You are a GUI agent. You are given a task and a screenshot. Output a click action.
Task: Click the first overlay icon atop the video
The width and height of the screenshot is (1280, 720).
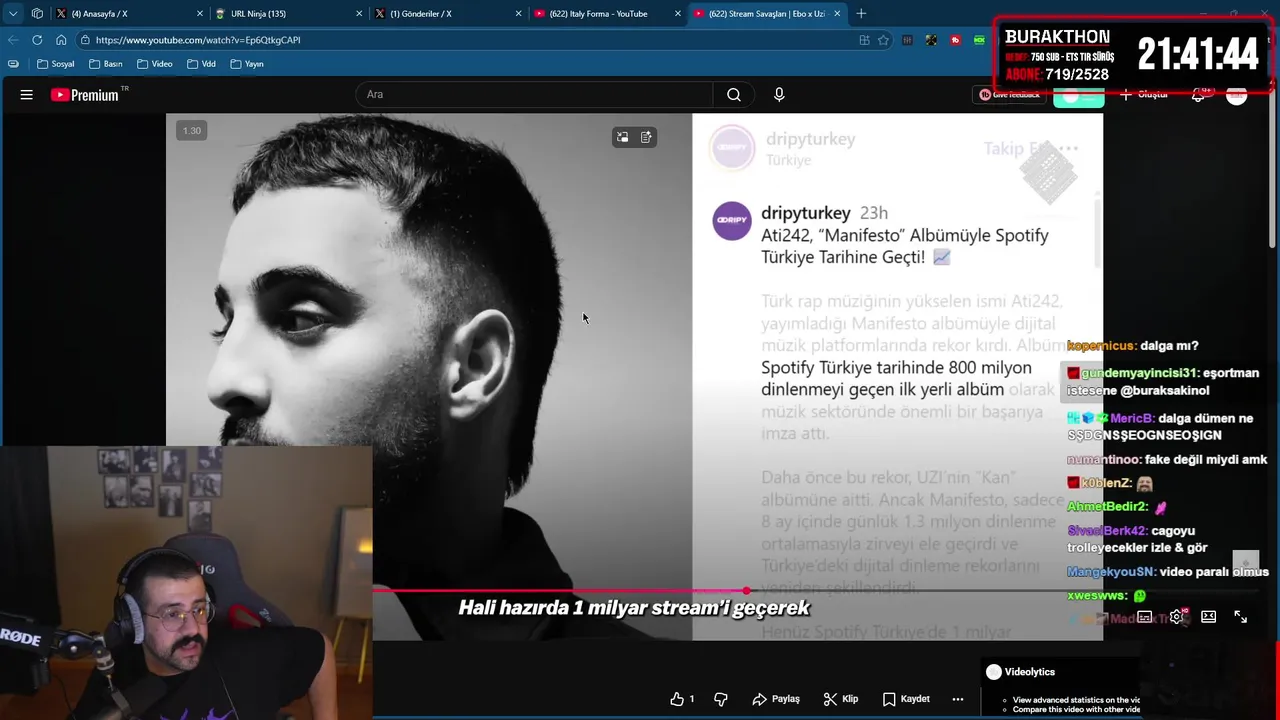pyautogui.click(x=622, y=138)
